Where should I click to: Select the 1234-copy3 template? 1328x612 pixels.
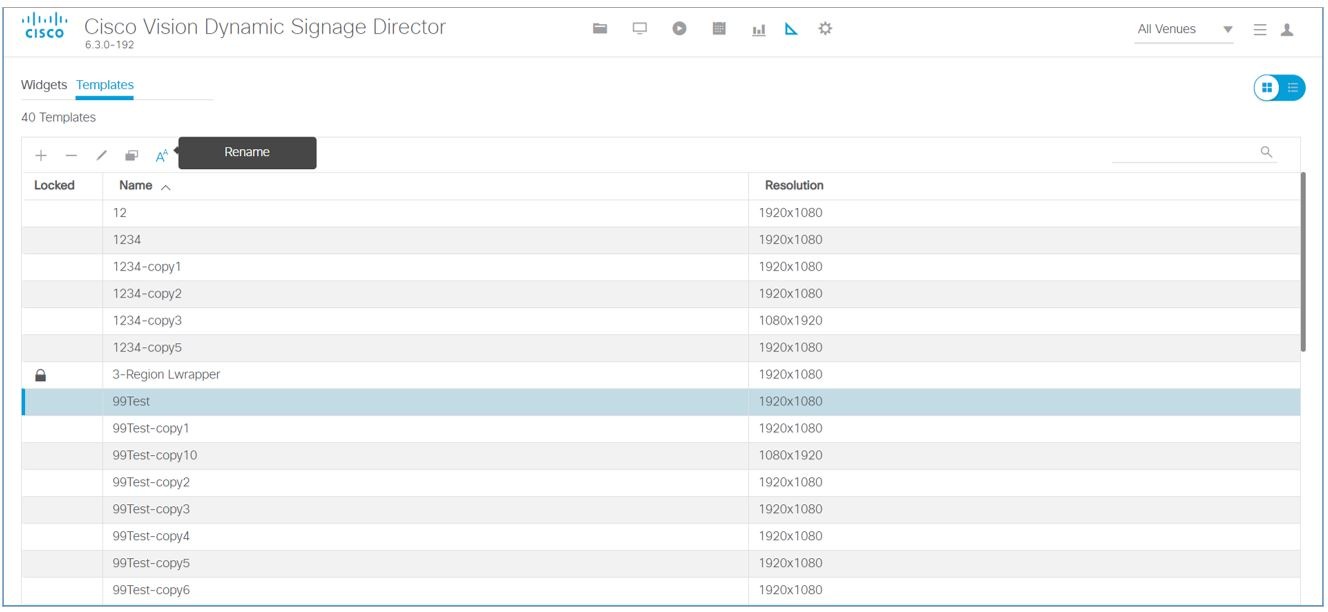point(662,321)
